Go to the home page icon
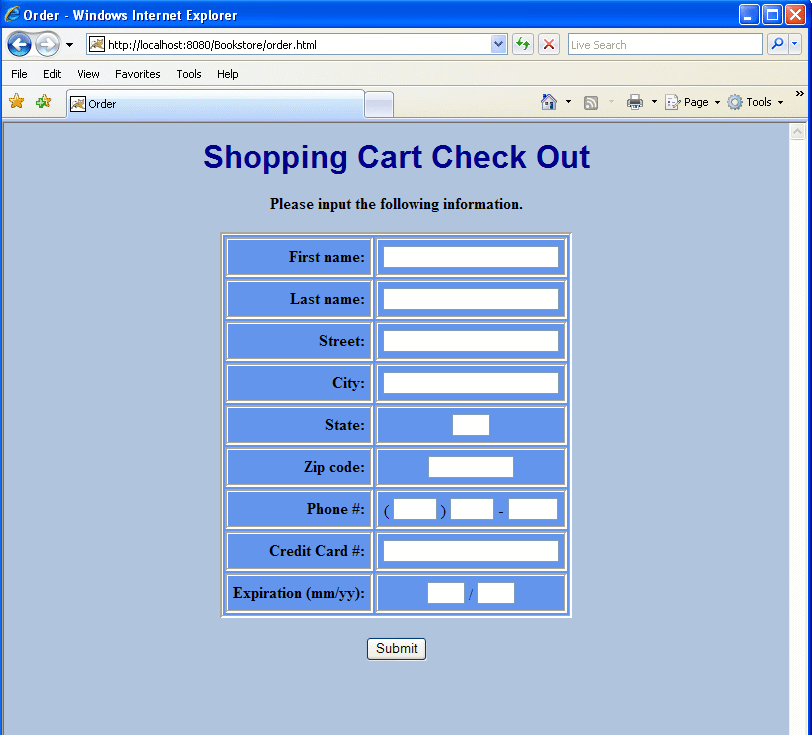The width and height of the screenshot is (812, 735). pos(550,101)
